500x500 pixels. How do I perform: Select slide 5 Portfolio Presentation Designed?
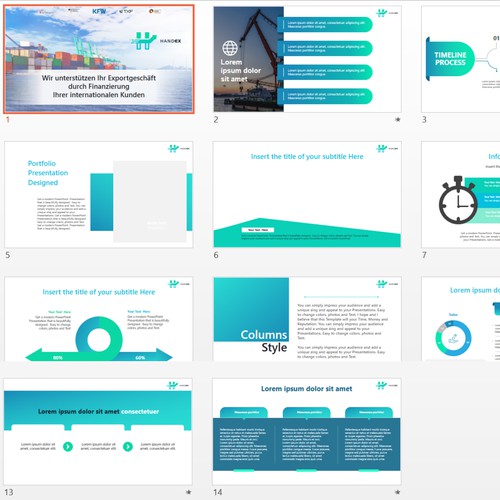click(x=99, y=195)
